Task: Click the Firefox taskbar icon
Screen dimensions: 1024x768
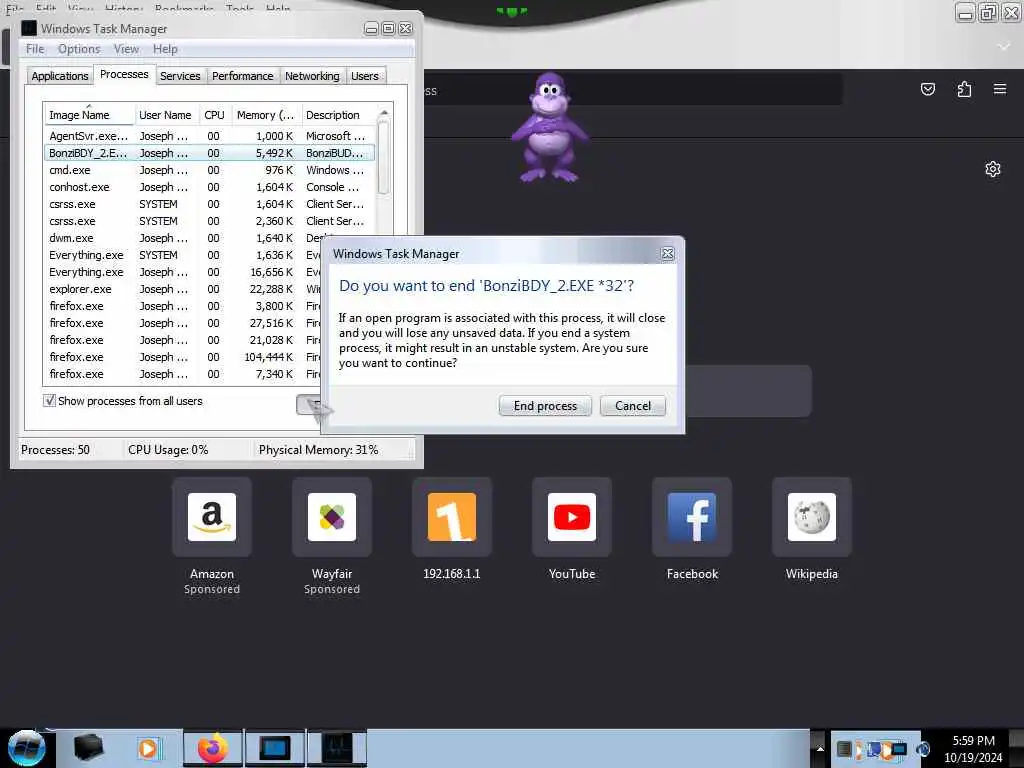Action: tap(212, 748)
